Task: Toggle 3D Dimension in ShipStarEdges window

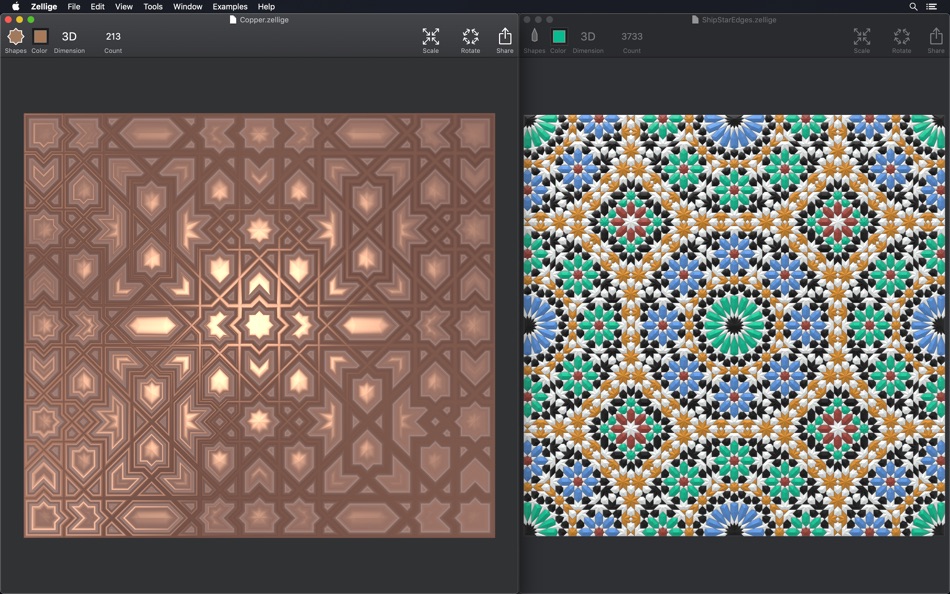Action: 588,37
